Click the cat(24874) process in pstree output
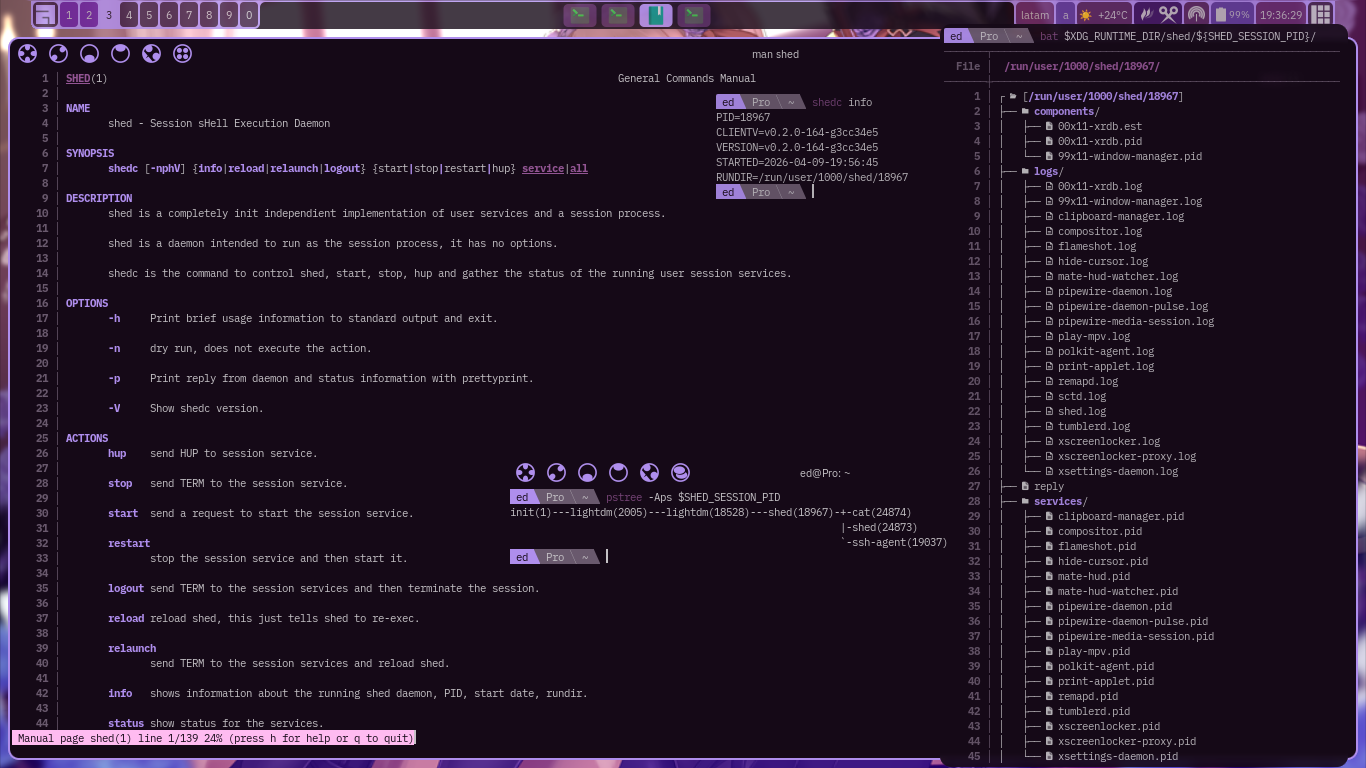Screen dimensions: 1366x768 point(881,513)
